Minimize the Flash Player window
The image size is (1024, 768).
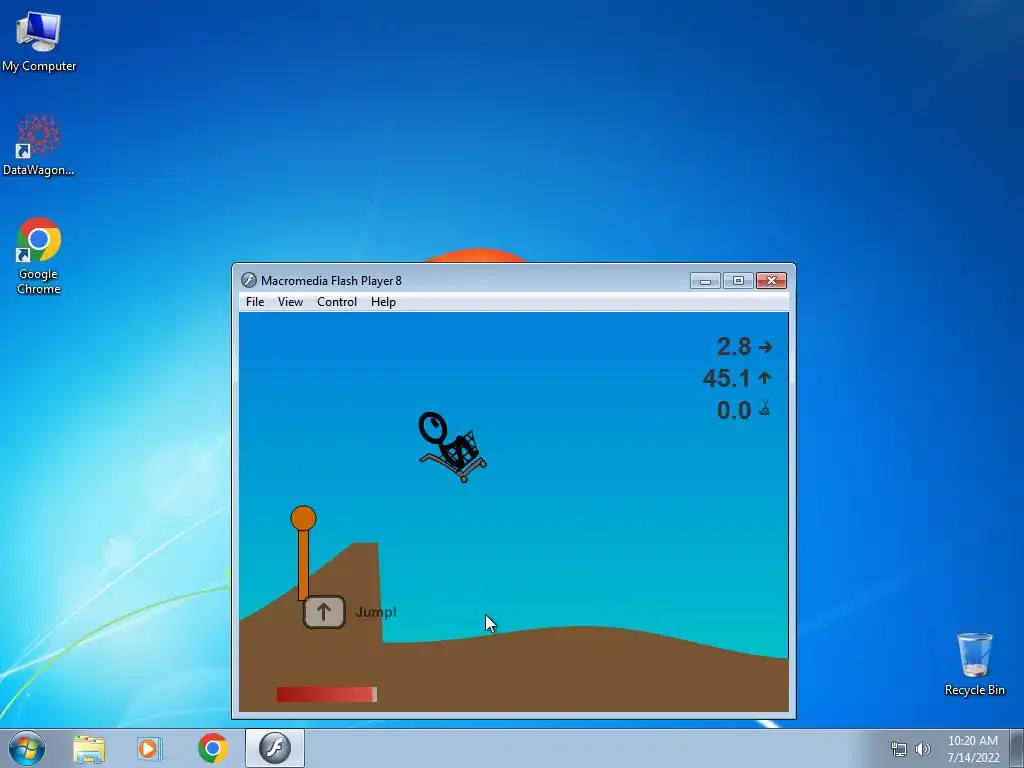[705, 281]
